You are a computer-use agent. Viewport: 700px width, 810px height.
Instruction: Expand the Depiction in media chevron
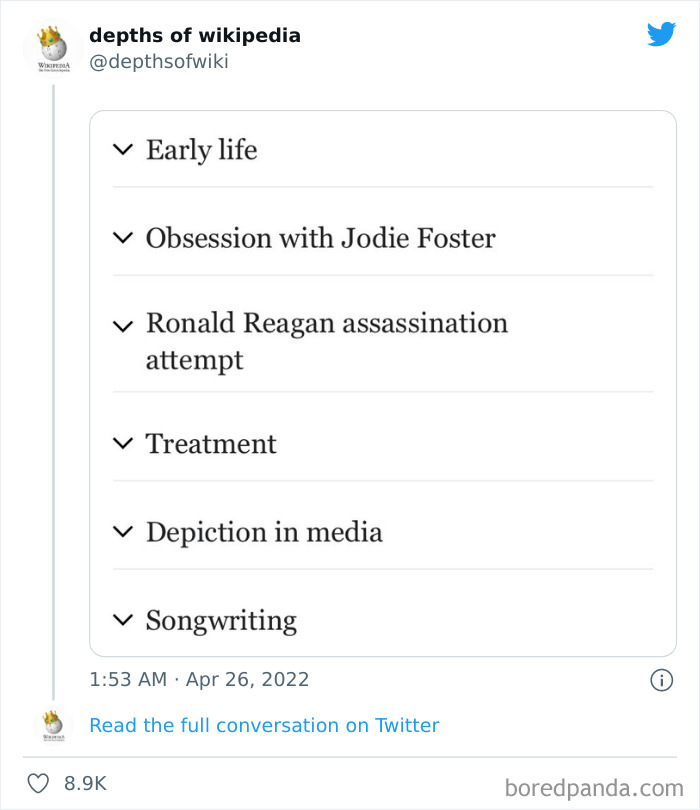[123, 532]
